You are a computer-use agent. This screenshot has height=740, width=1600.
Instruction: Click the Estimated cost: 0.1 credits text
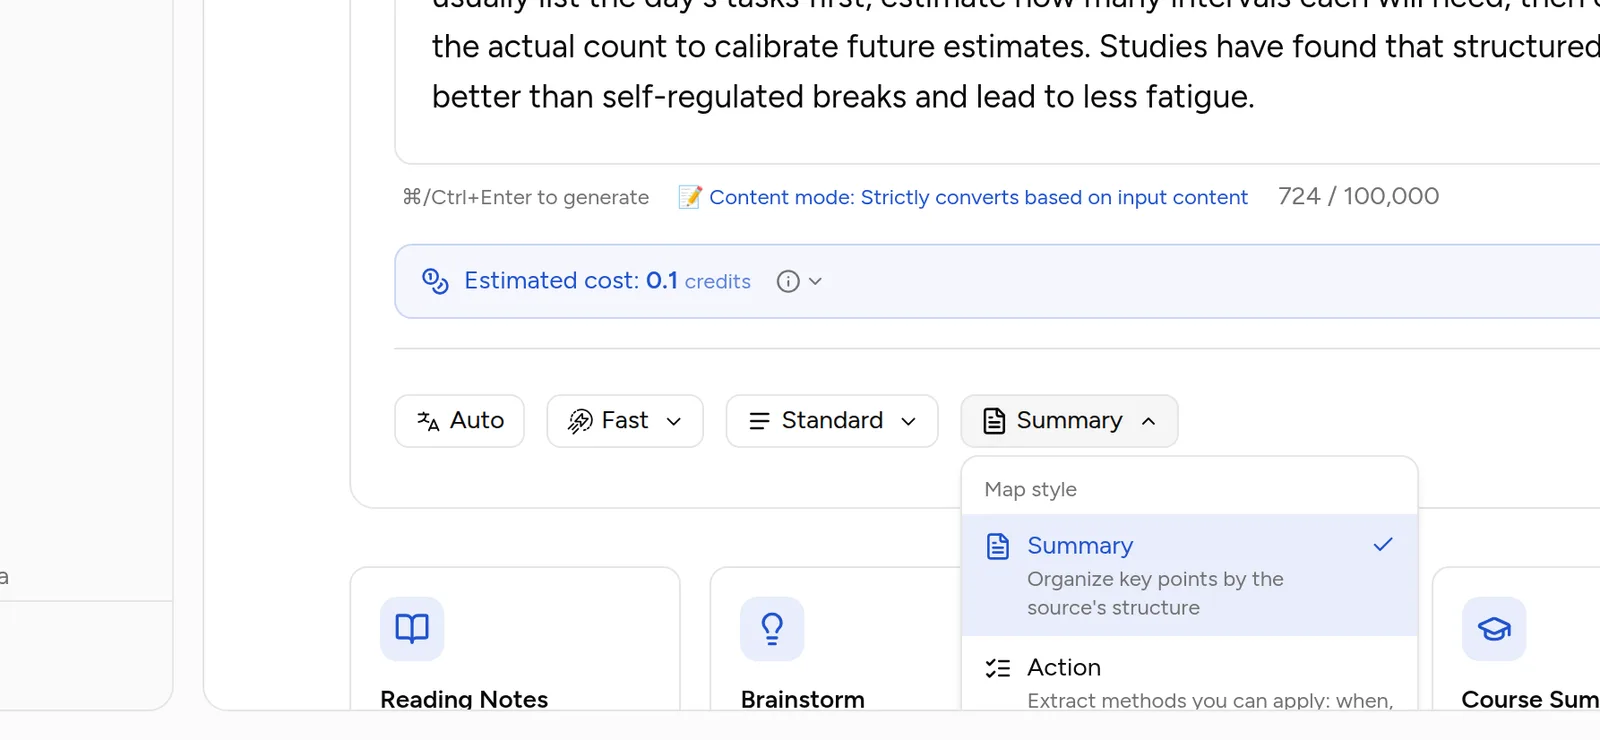click(x=607, y=281)
